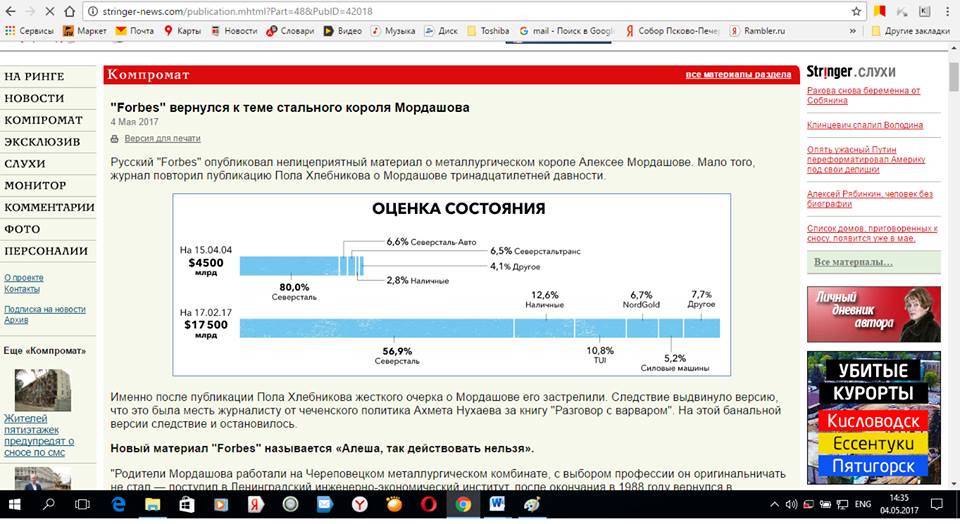
Task: Open Yandex Browser from taskbar
Action: 359,504
